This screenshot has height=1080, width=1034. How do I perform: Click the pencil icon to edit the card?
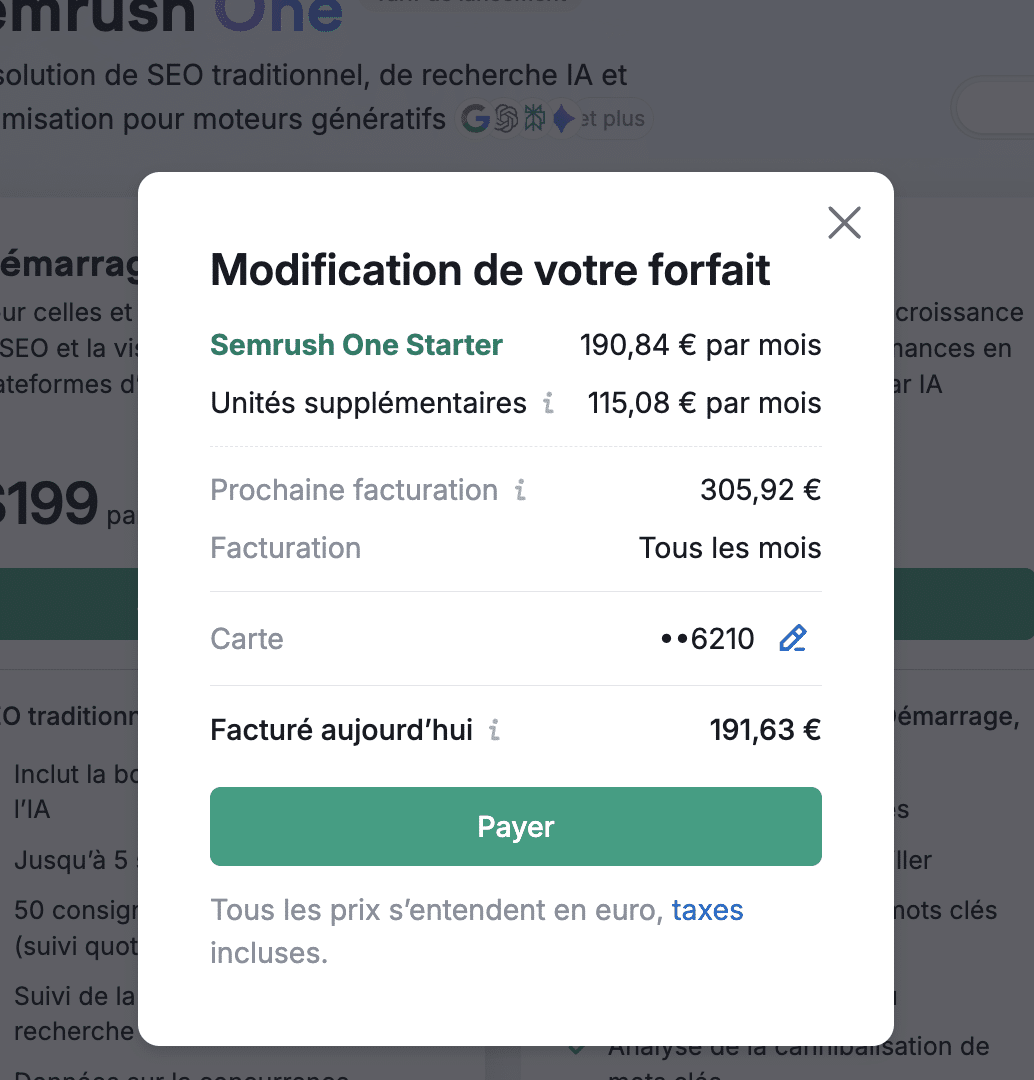point(793,638)
